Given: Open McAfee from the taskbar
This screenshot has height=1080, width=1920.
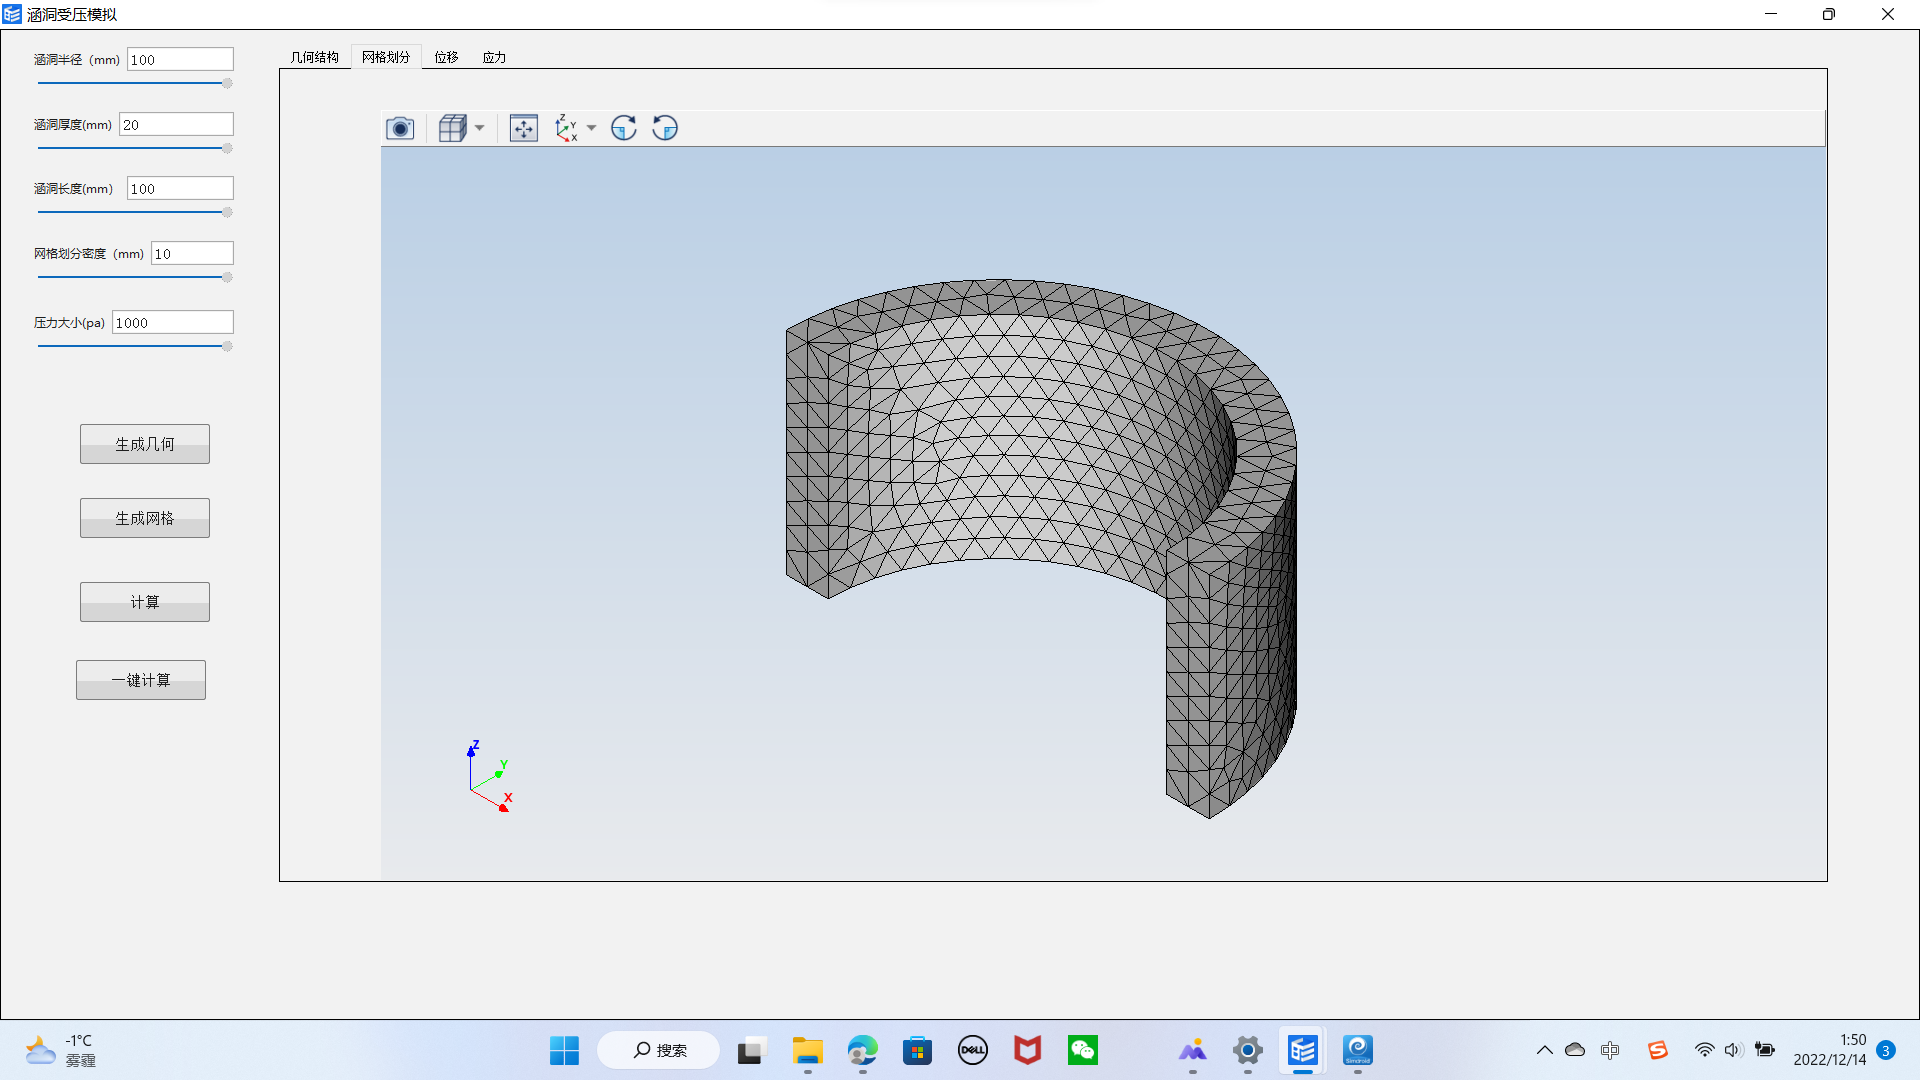Looking at the screenshot, I should coord(1027,1050).
